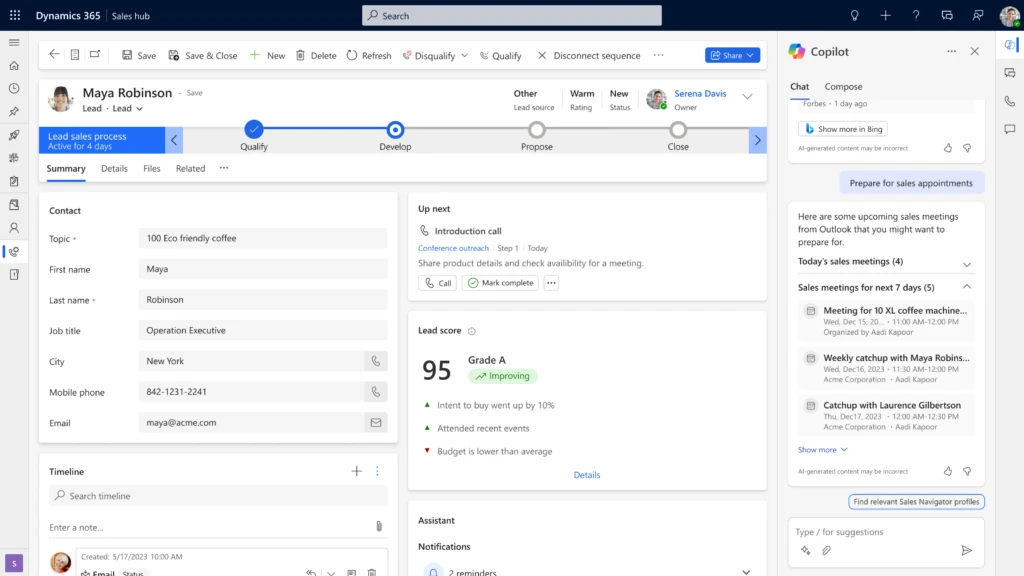Collapse the Sales meetings for next 7 days section

pyautogui.click(x=967, y=287)
